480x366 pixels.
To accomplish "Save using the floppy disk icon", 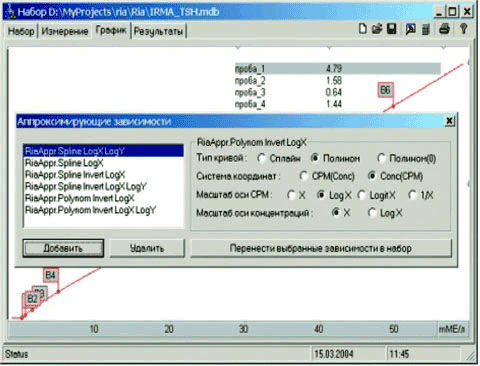I will [392, 29].
